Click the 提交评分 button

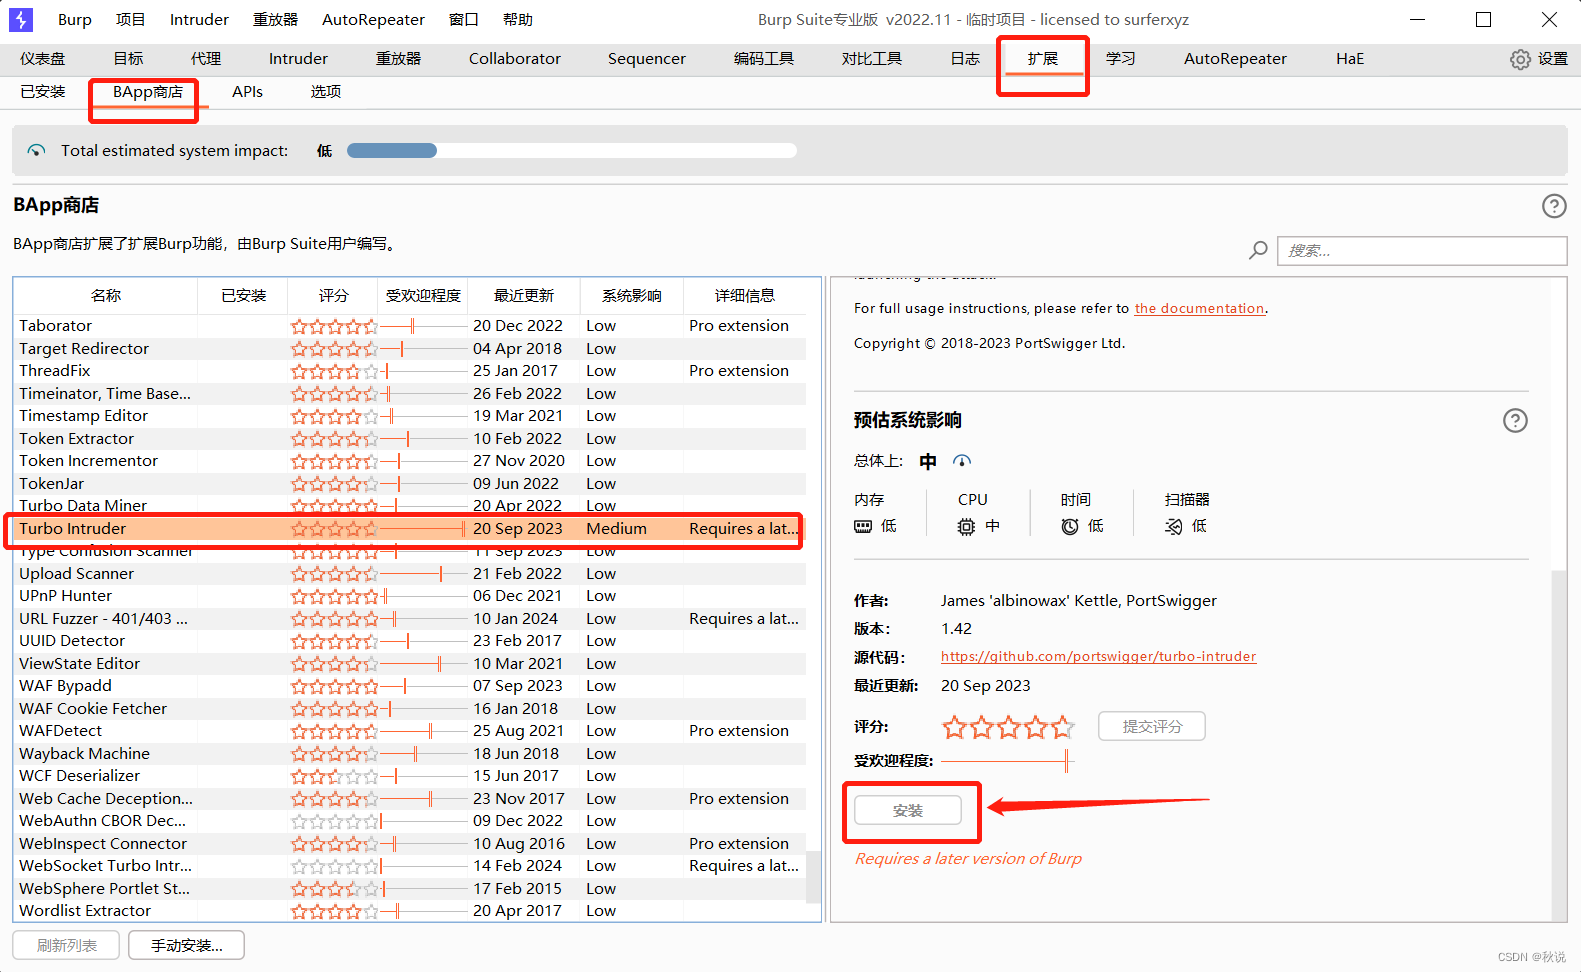tap(1152, 726)
